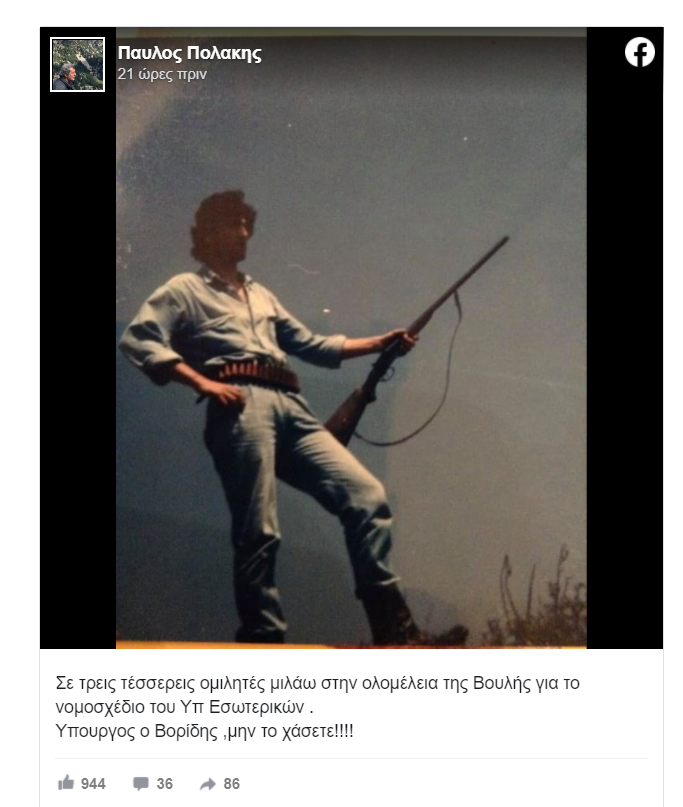The width and height of the screenshot is (683, 807).
Task: Click the 86 shares count
Action: click(x=232, y=784)
